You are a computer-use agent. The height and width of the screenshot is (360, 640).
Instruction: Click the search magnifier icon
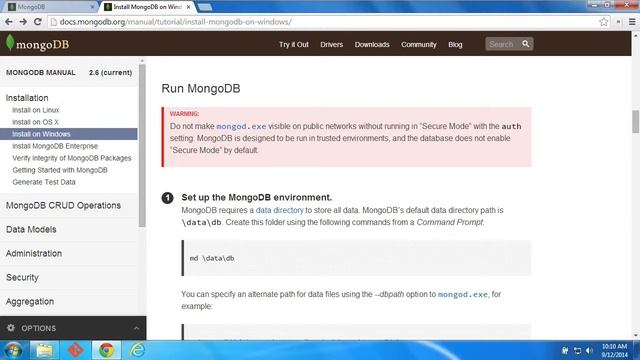coord(526,44)
